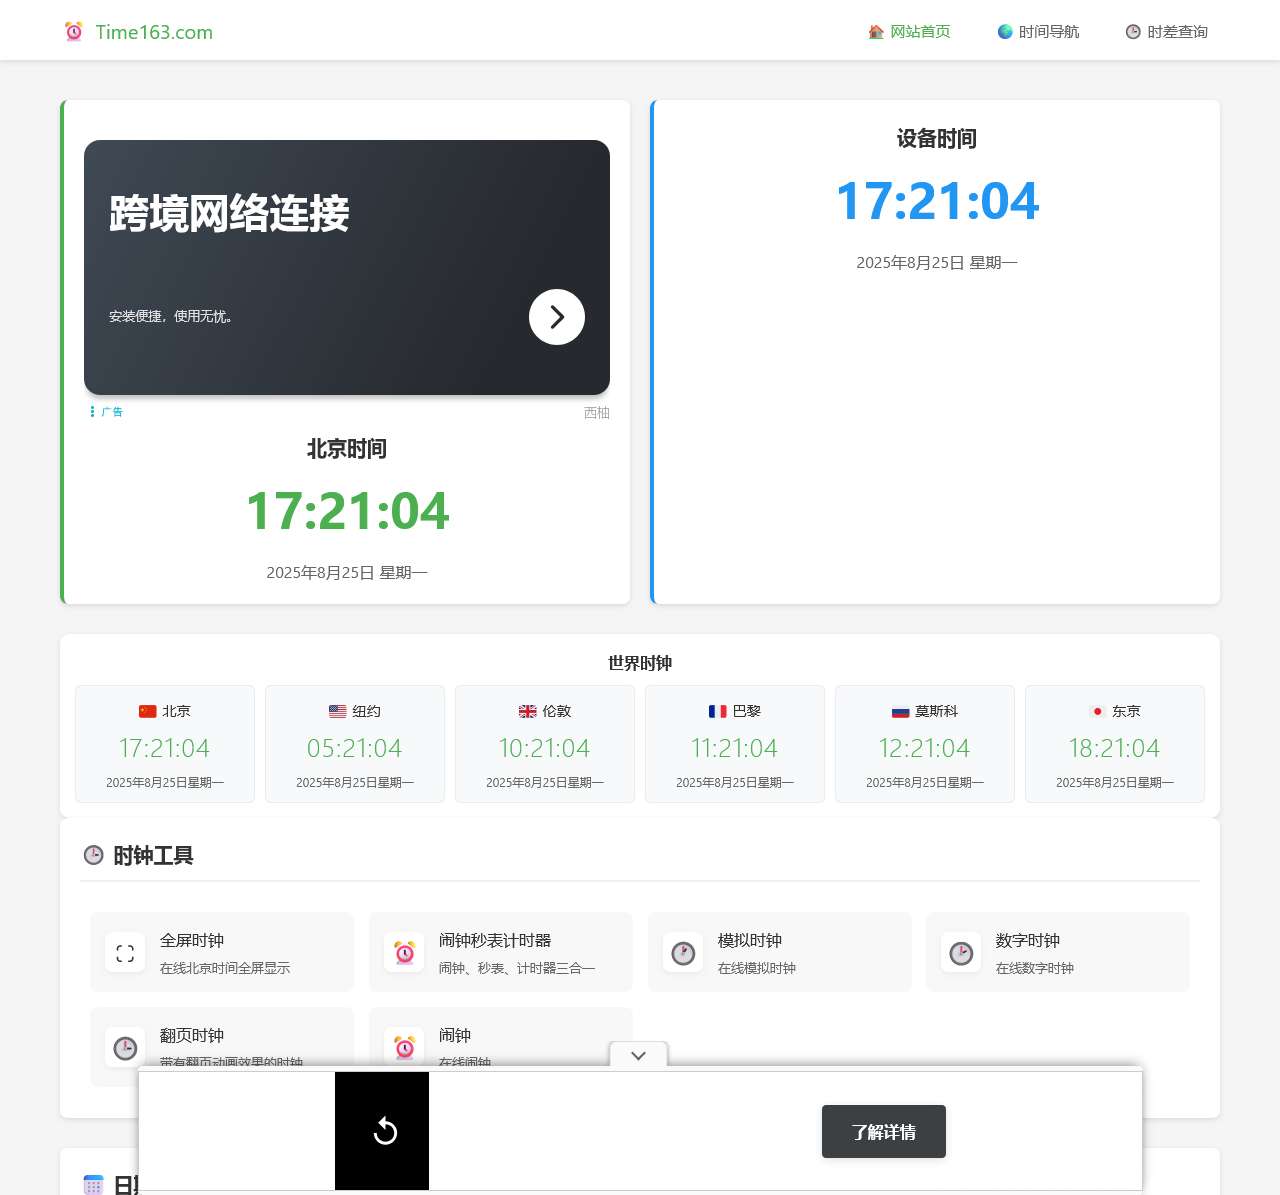1280x1195 pixels.
Task: Click the 闹钟 tool alarm icon
Action: pos(403,1047)
